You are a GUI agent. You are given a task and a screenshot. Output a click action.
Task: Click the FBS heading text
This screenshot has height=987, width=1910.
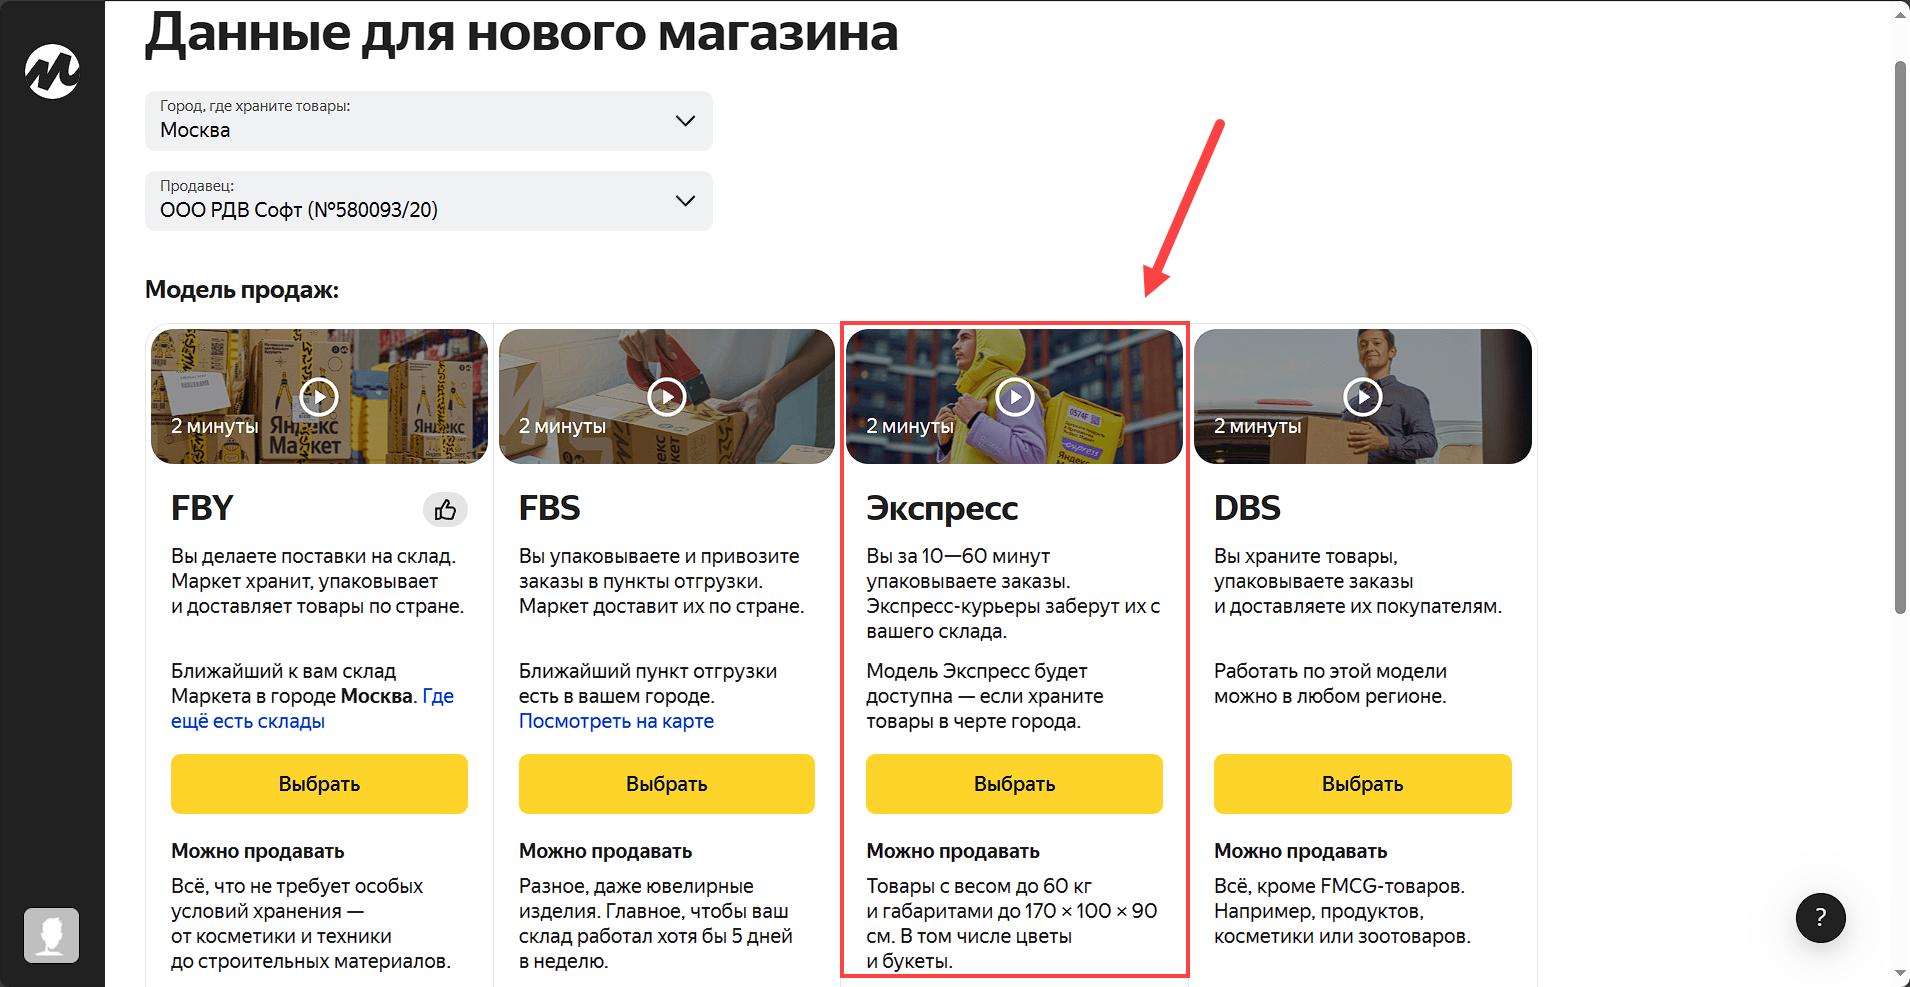549,508
